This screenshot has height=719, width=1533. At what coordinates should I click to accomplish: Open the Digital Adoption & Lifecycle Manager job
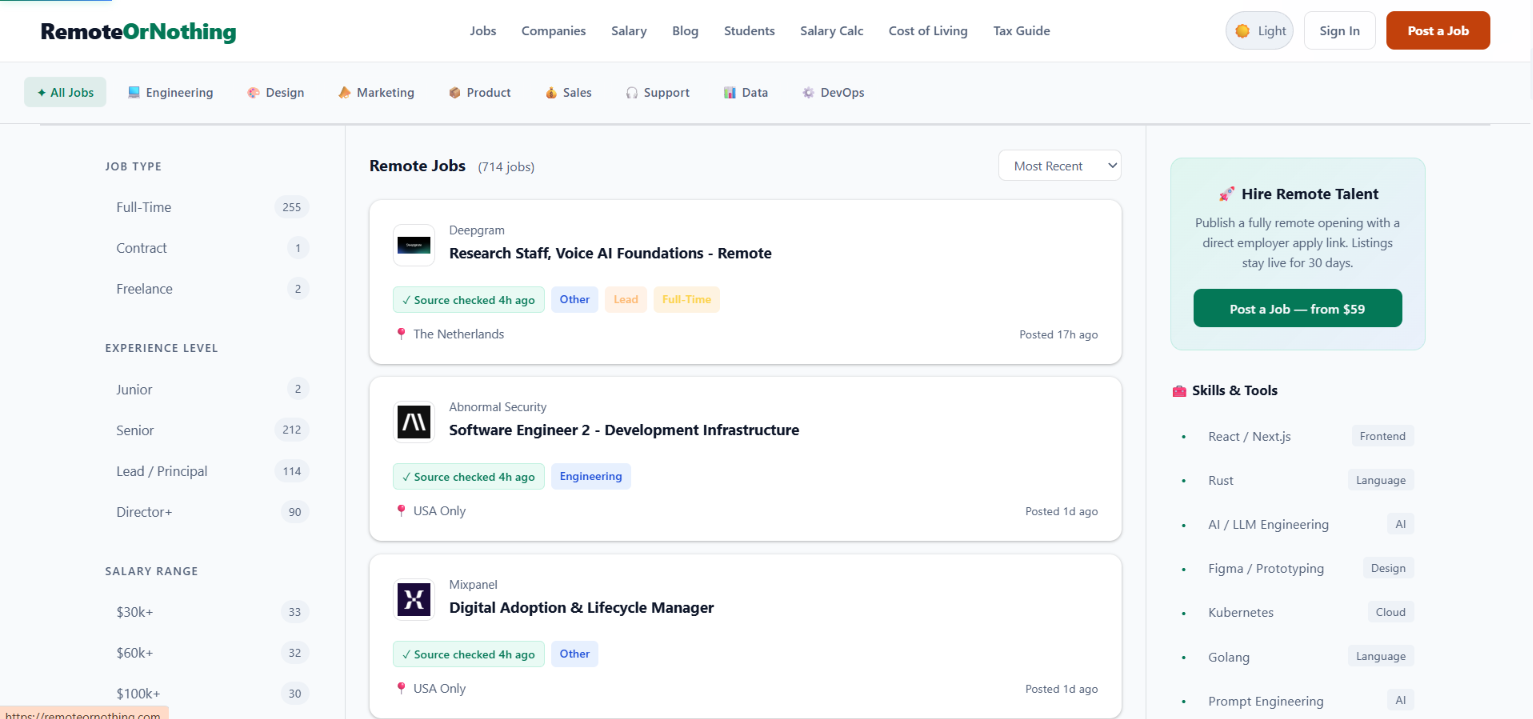click(581, 607)
